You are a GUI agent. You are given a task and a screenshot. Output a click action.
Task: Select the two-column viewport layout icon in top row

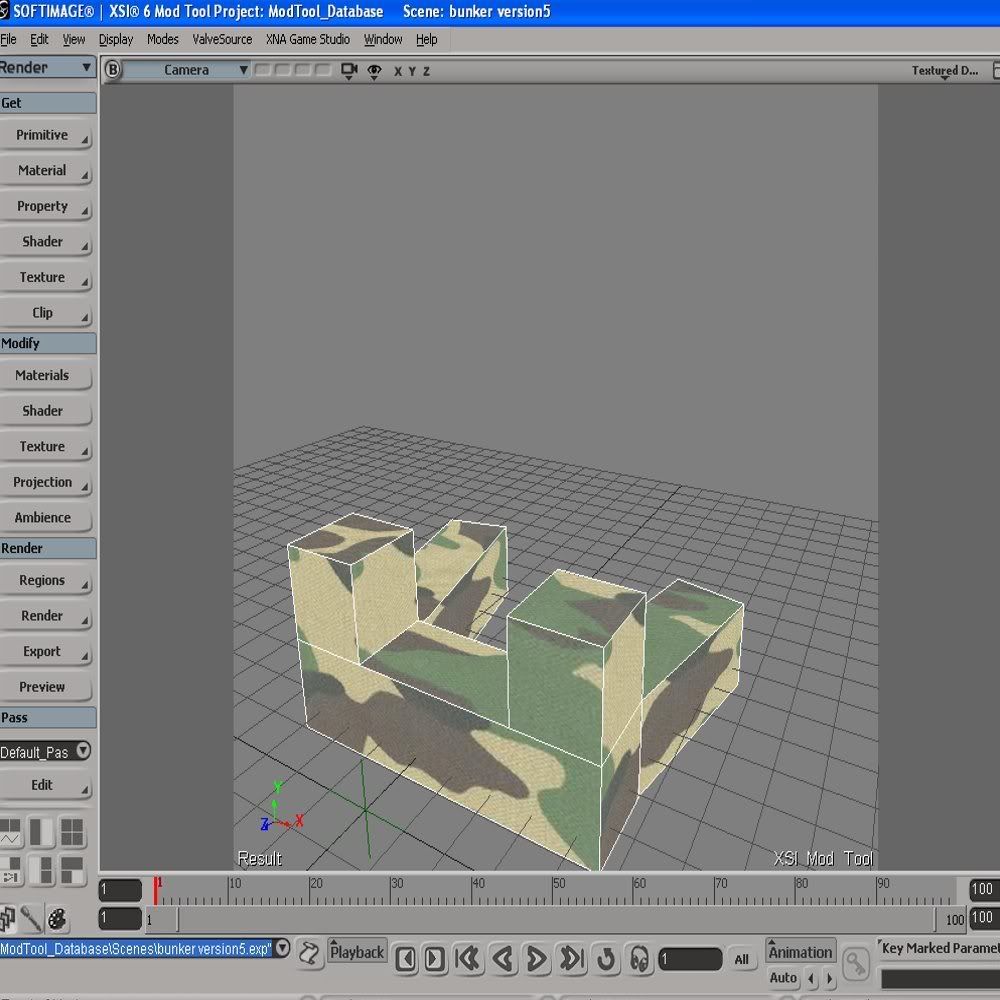[x=41, y=832]
